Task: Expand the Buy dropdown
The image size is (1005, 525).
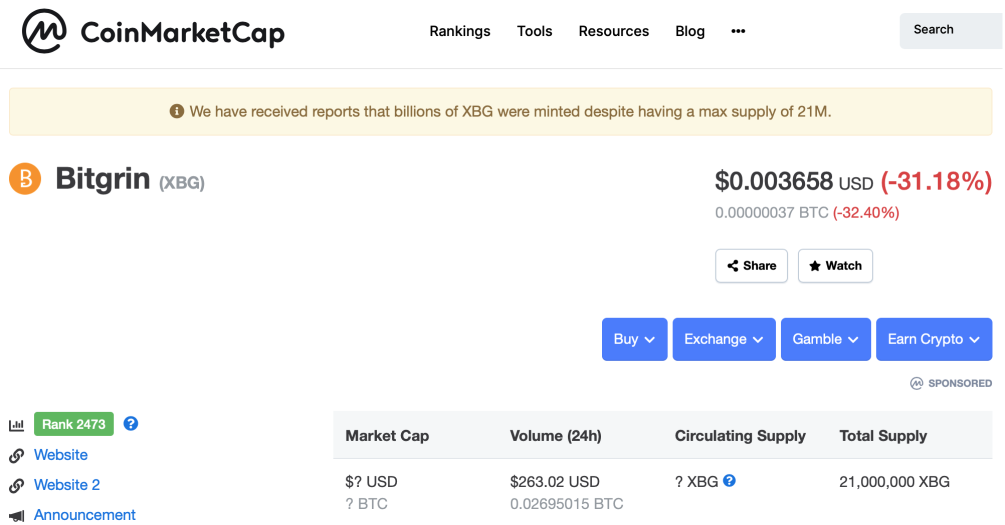Action: pos(635,339)
